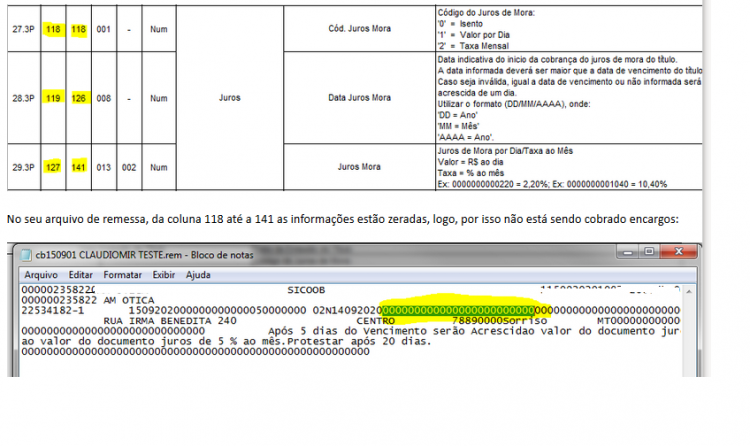Click the Notepad file icon in title bar
The height and width of the screenshot is (446, 750).
point(26,255)
